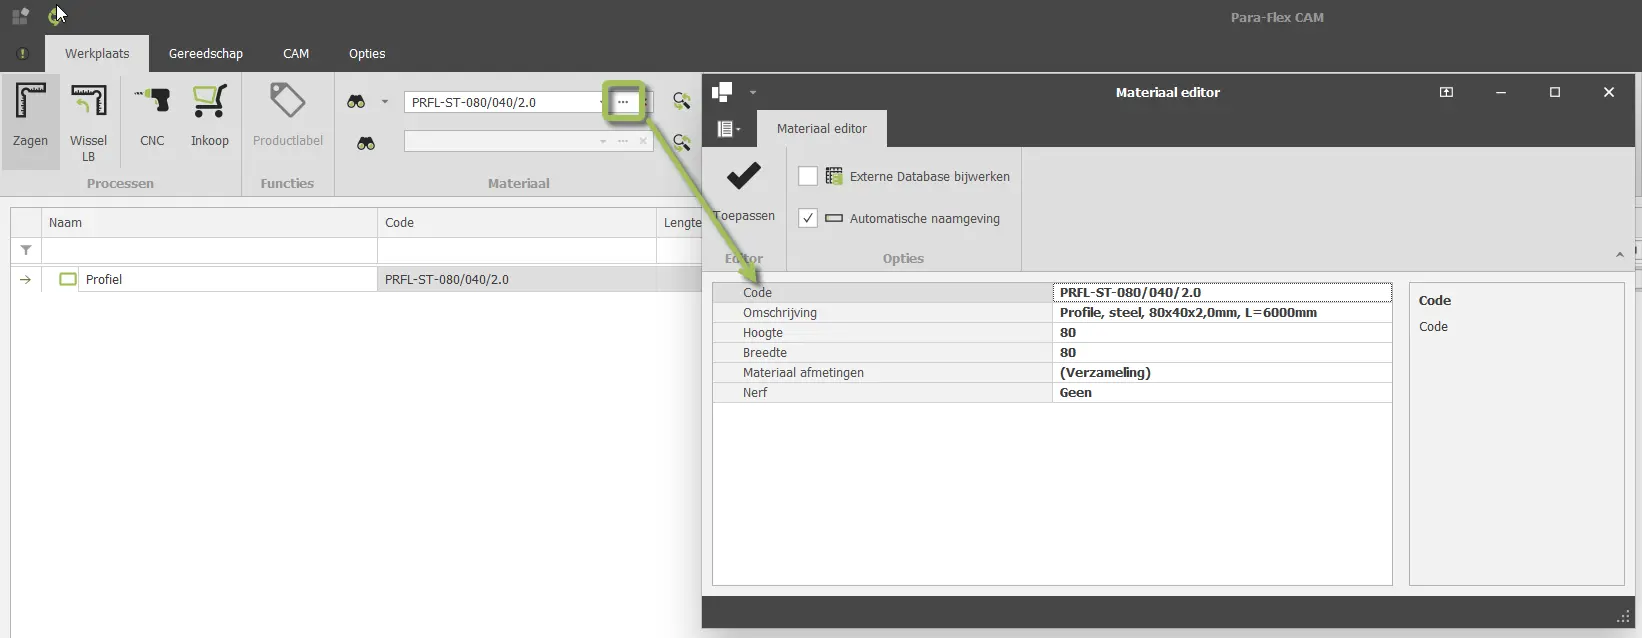Select the Profiel row in the list
This screenshot has width=1642, height=638.
click(x=104, y=280)
